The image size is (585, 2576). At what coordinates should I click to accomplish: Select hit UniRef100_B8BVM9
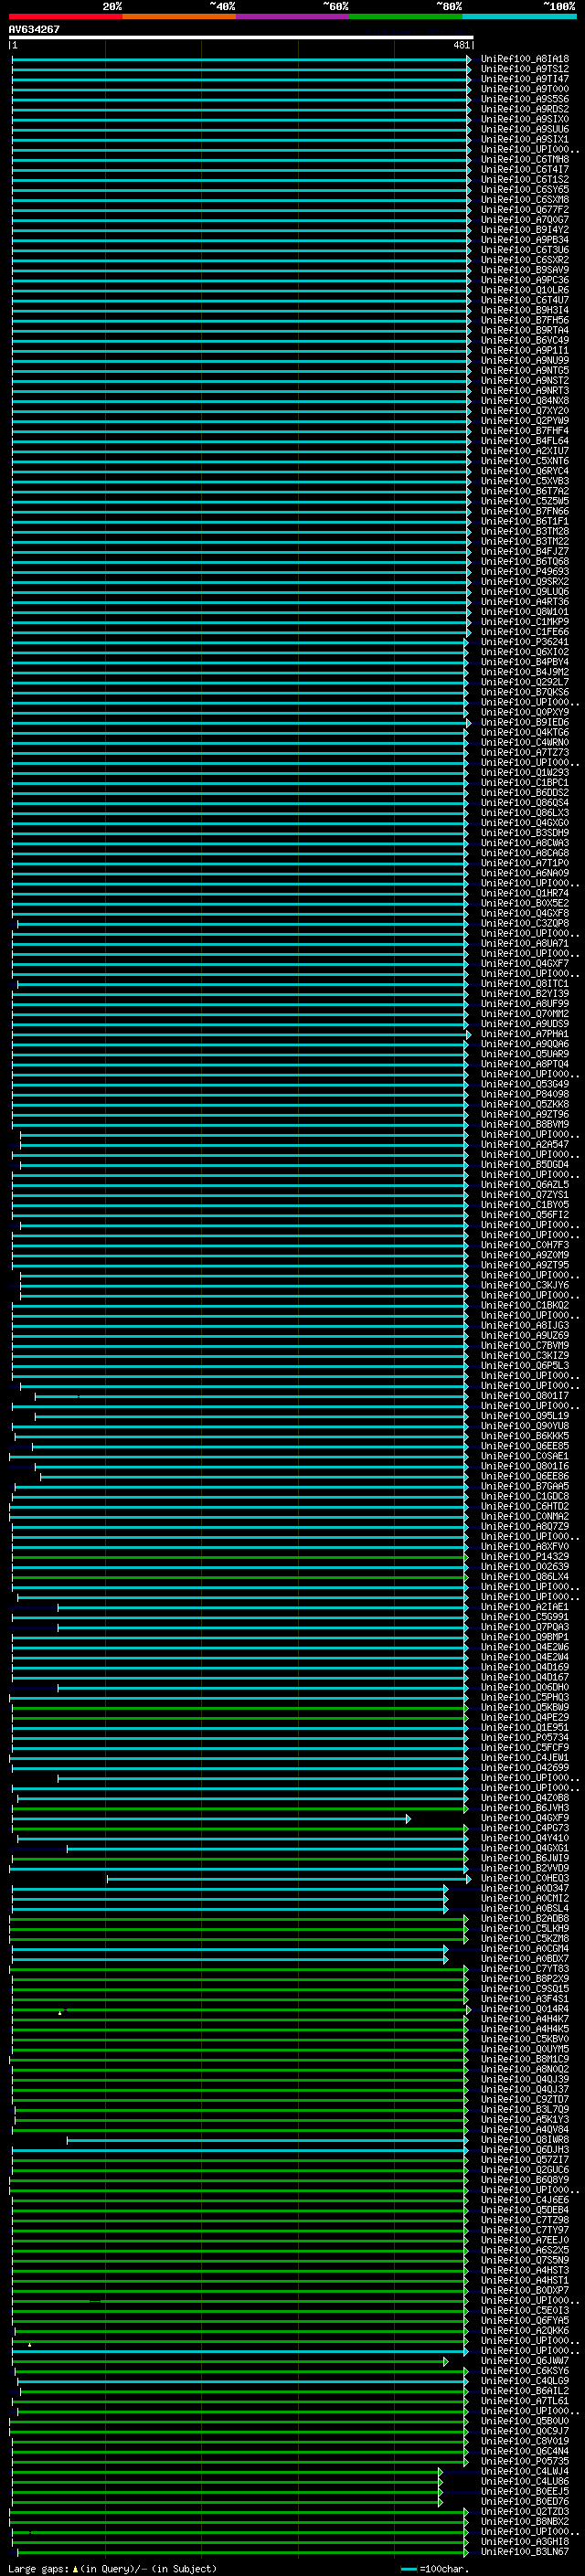(x=525, y=1125)
